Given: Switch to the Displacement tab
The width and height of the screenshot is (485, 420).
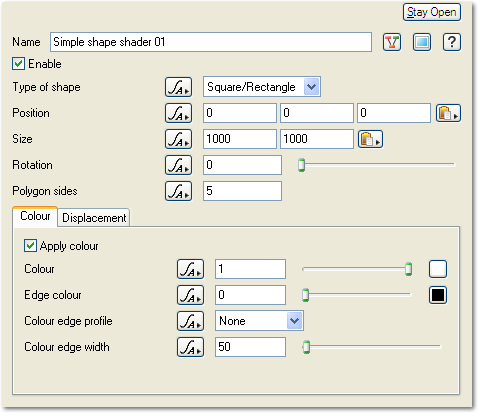Looking at the screenshot, I should click(x=94, y=218).
